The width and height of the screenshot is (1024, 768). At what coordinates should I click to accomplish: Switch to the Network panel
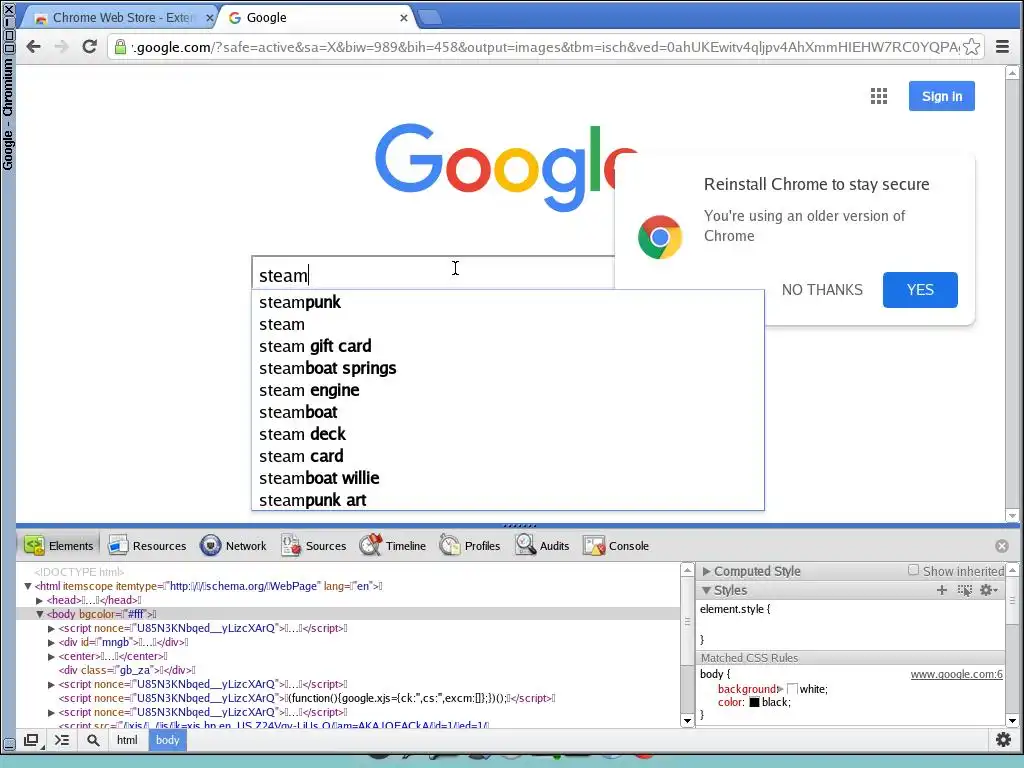233,545
